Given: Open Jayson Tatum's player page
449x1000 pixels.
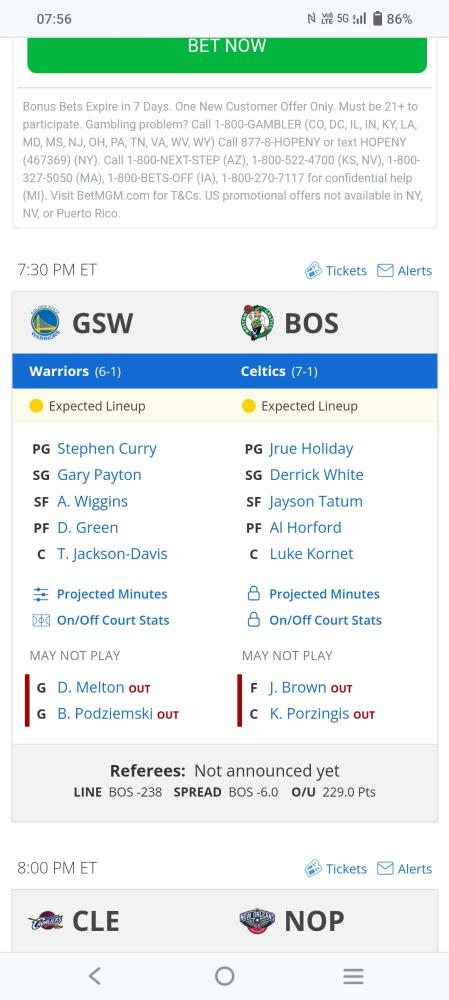Looking at the screenshot, I should click(x=316, y=501).
